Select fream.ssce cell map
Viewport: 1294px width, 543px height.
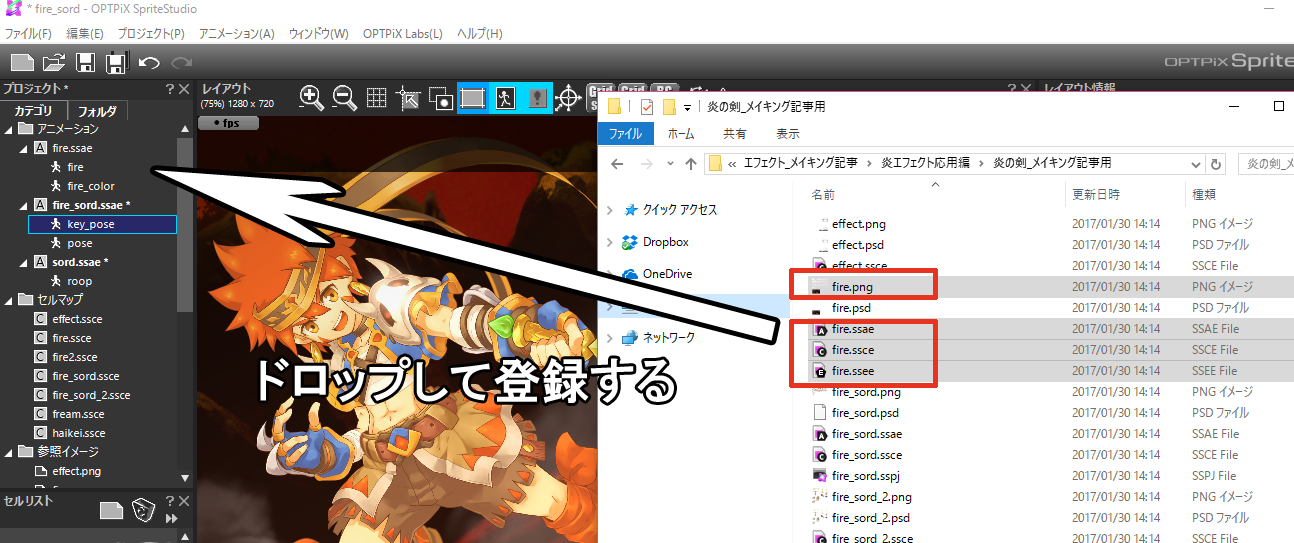click(x=78, y=414)
